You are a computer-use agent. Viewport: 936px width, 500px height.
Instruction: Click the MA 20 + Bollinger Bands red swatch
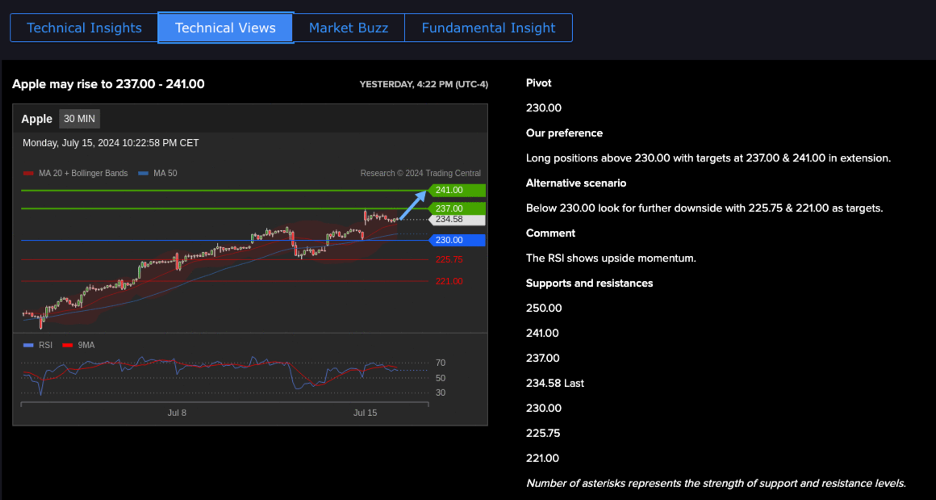click(x=29, y=173)
